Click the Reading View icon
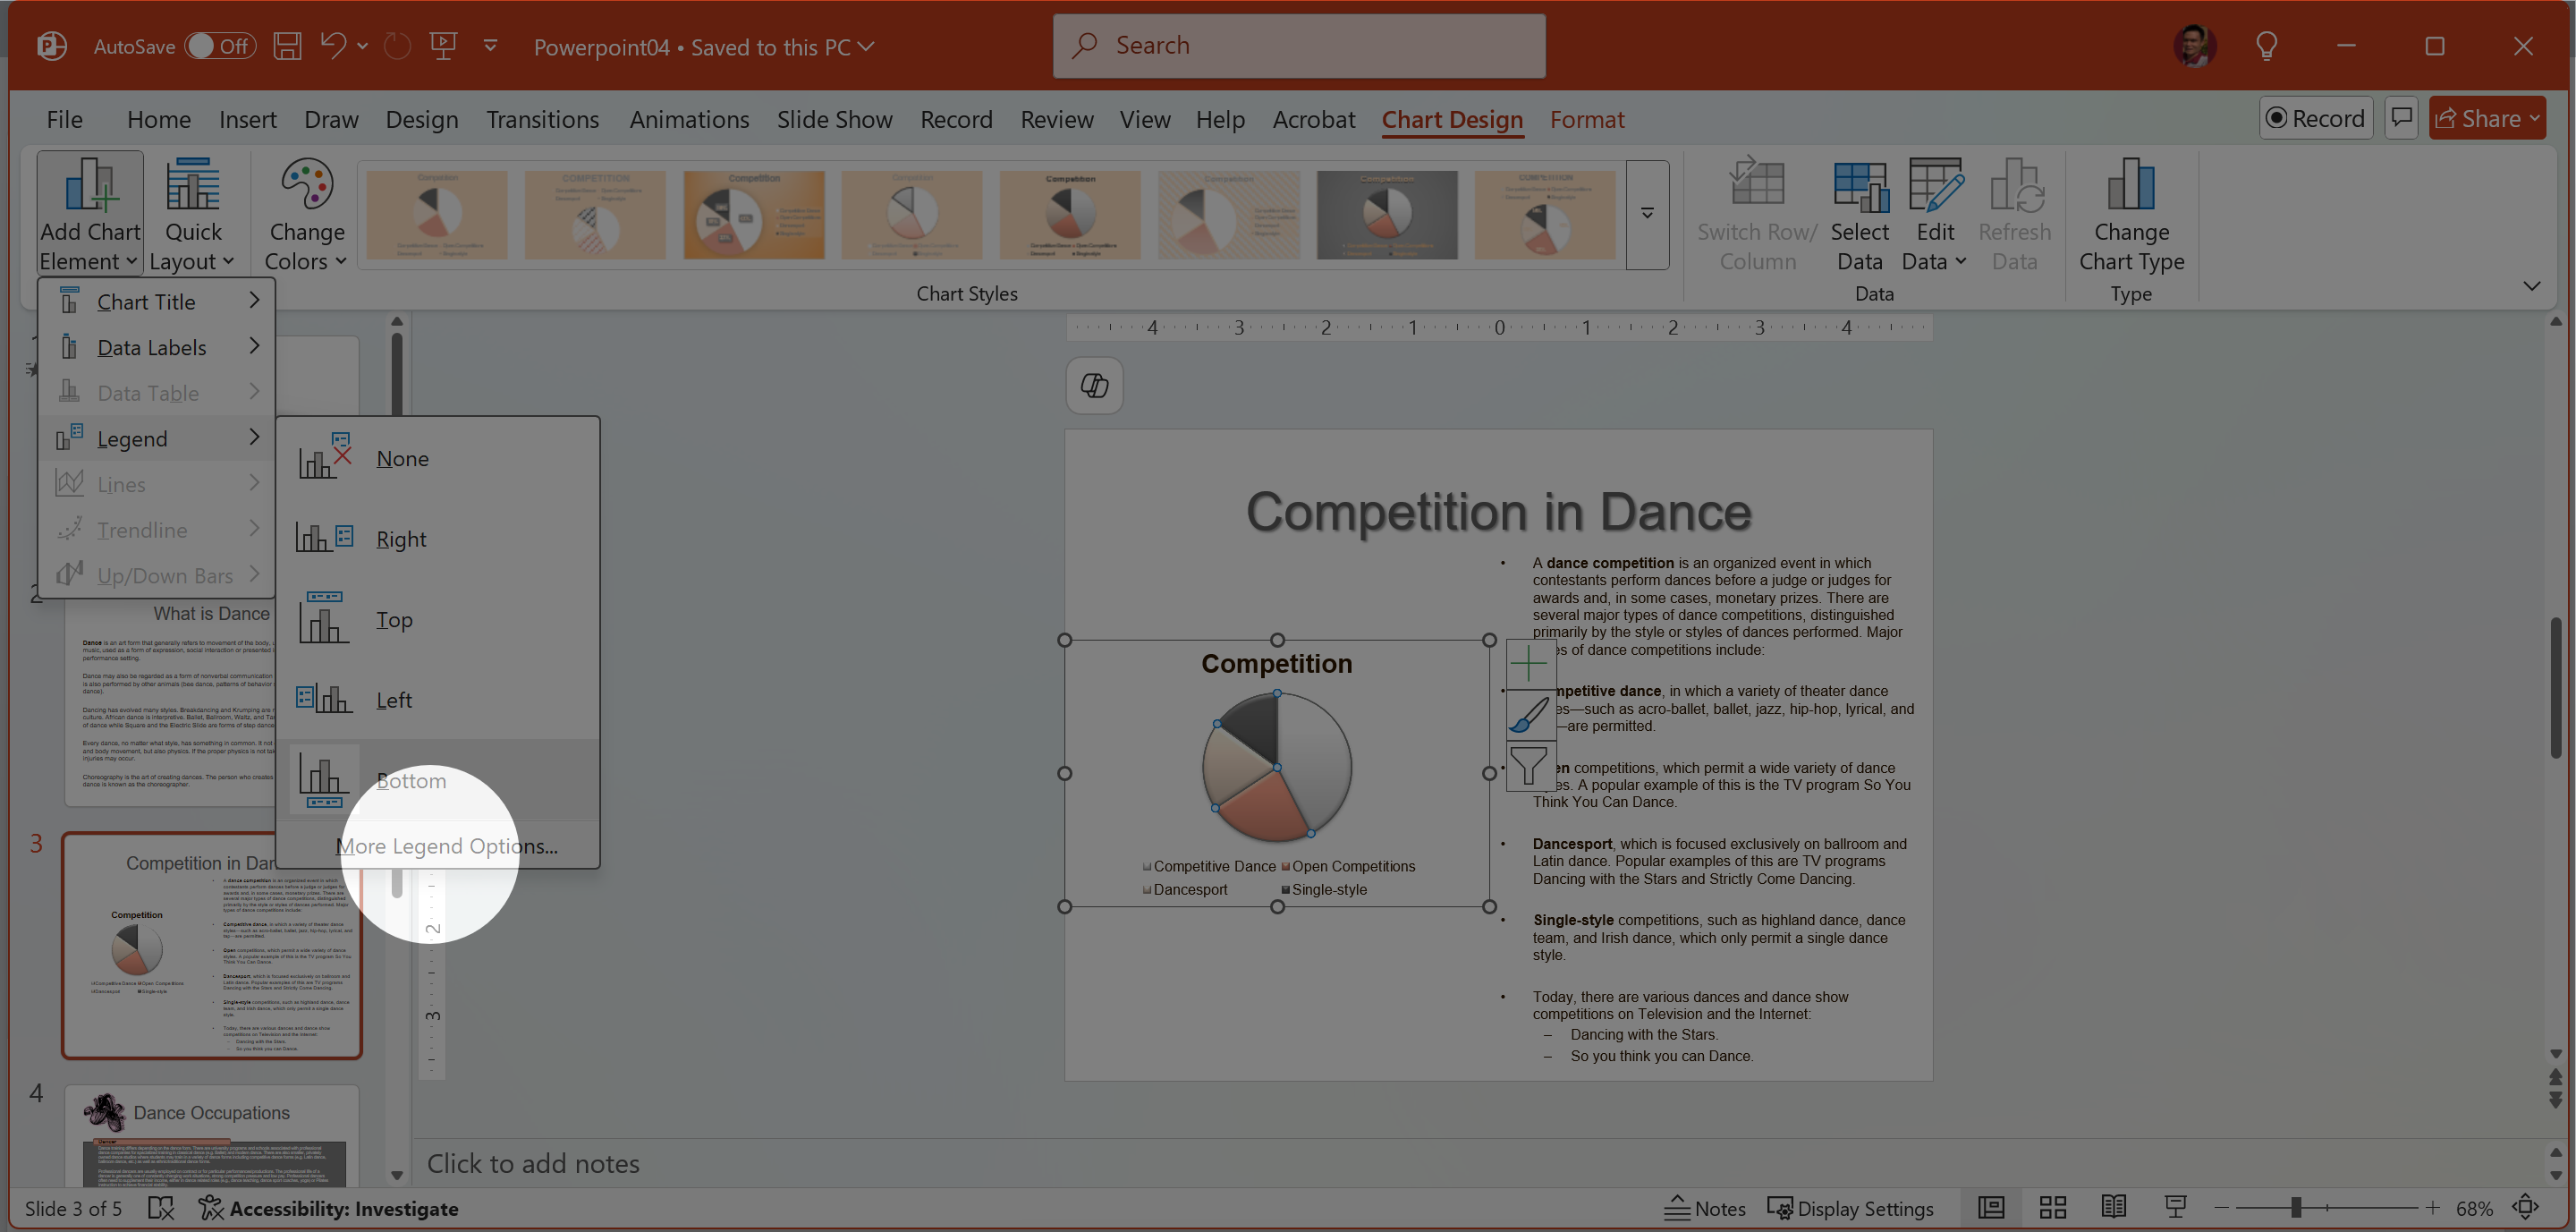Viewport: 2576px width, 1232px height. pos(2113,1207)
